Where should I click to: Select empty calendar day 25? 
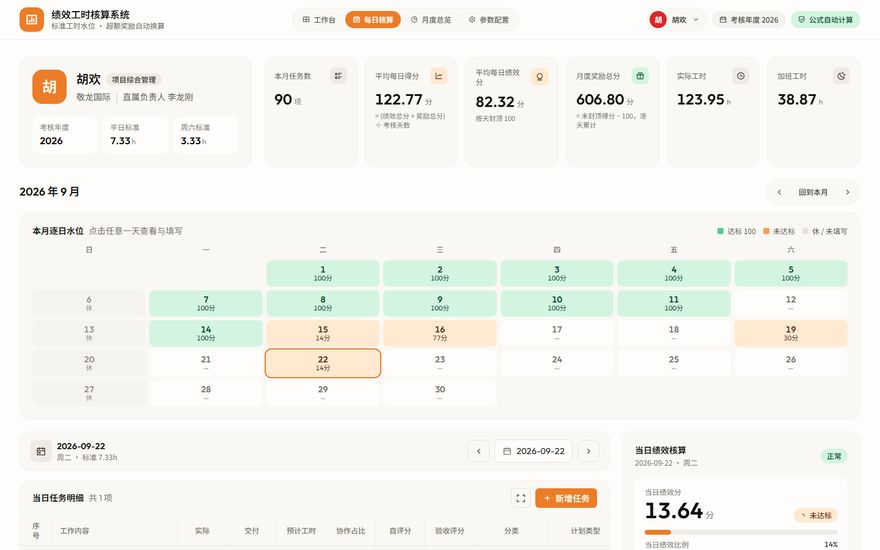674,363
